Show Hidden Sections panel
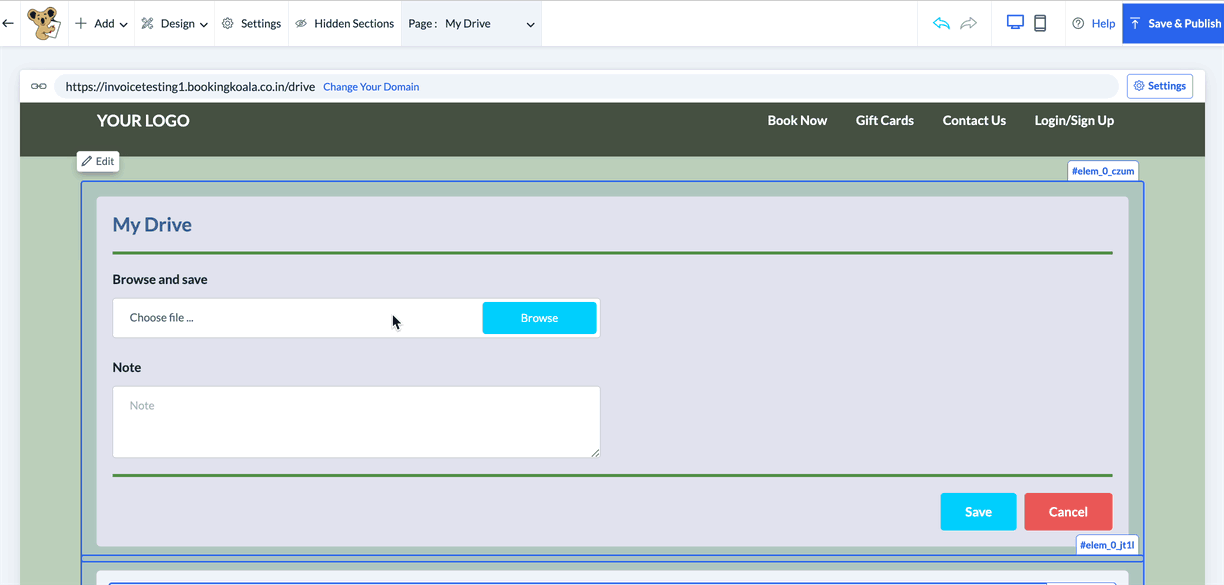Screen dimensions: 1224x585 pyautogui.click(x=344, y=23)
